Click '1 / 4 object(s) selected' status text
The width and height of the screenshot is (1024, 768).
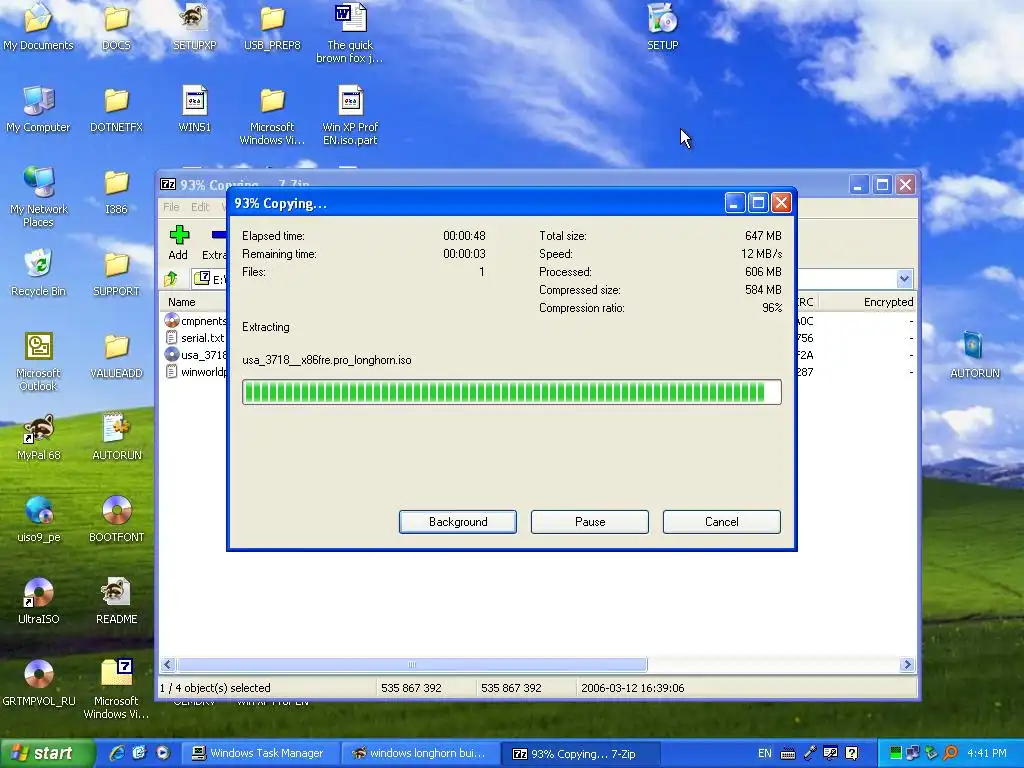(x=214, y=688)
